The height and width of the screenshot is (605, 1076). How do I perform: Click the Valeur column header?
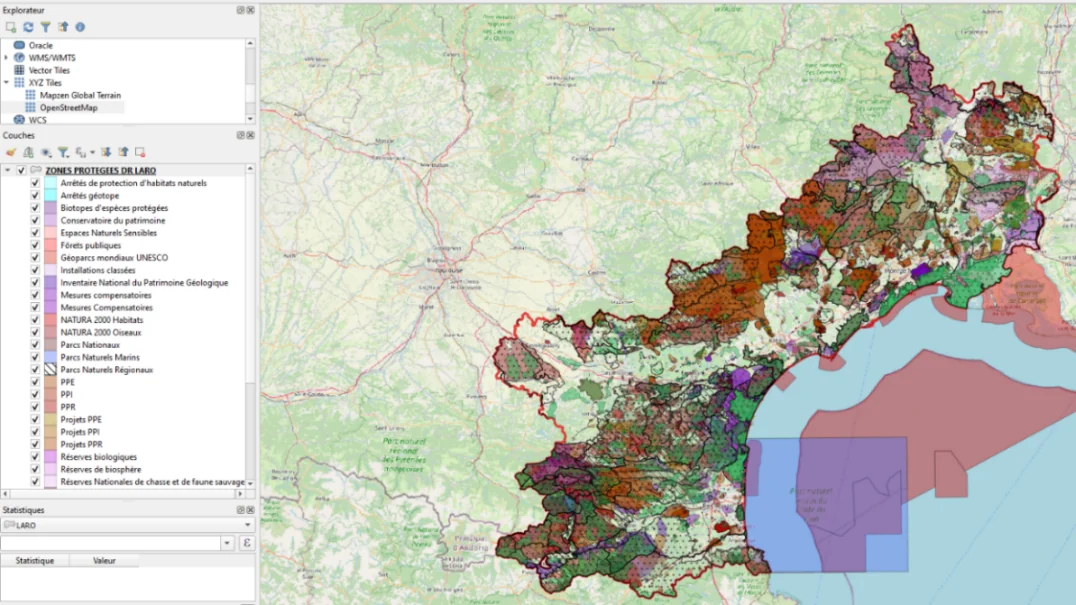(104, 560)
